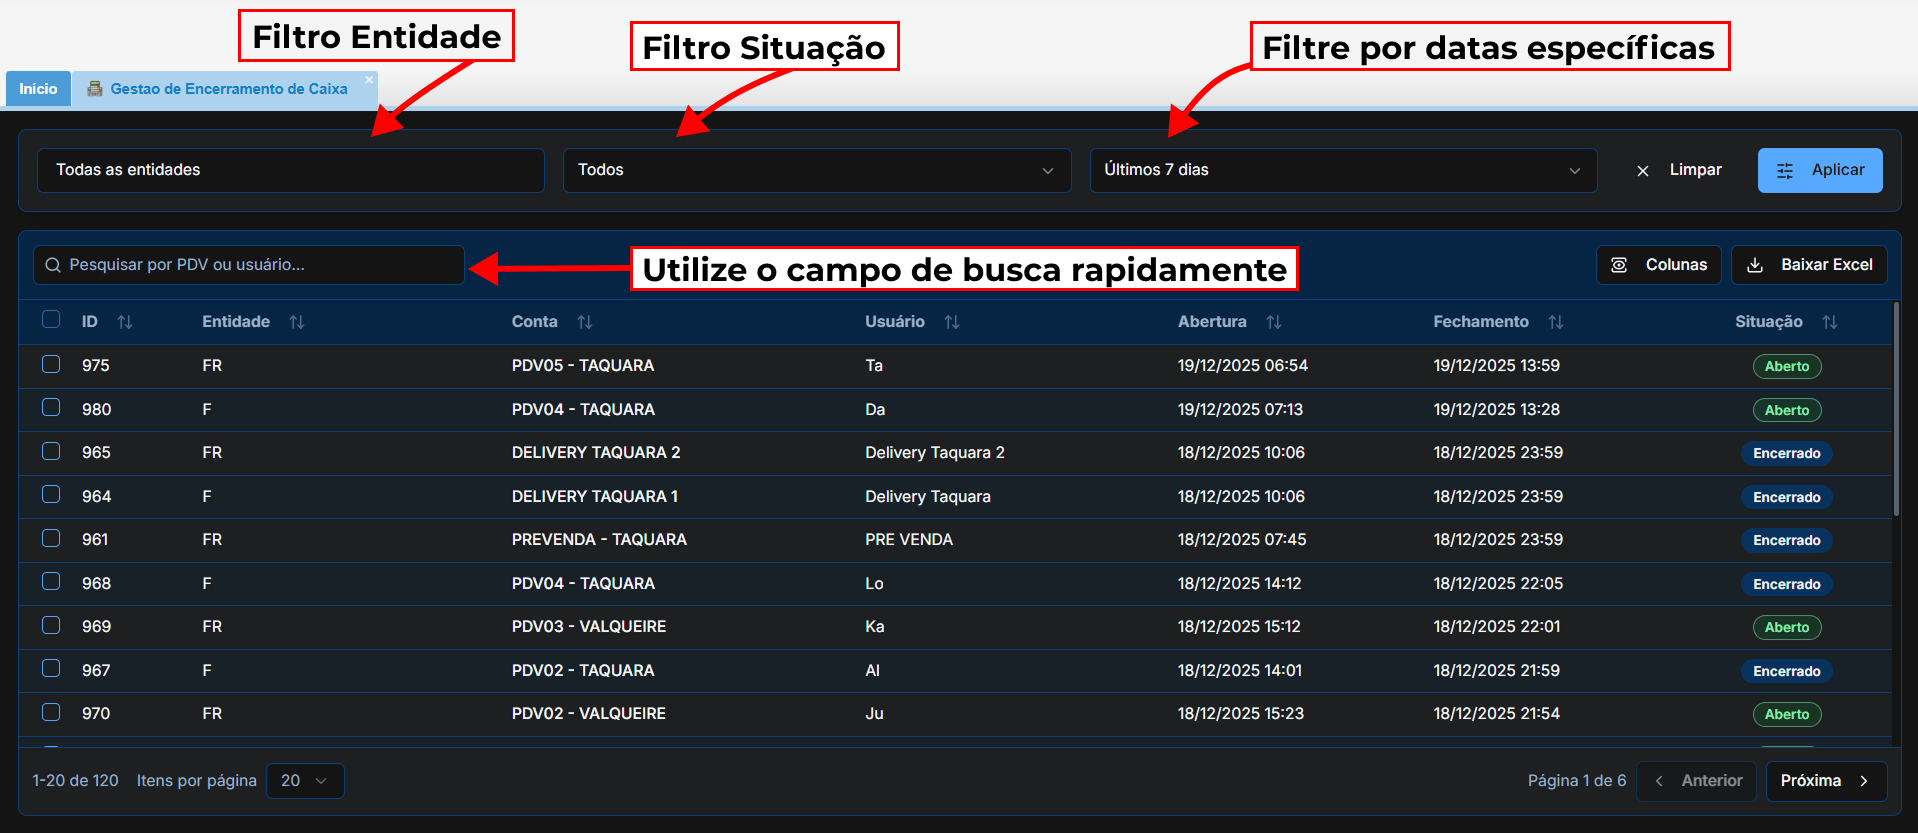Viewport: 1918px width, 833px height.
Task: Click the Baixar Excel button
Action: (x=1809, y=265)
